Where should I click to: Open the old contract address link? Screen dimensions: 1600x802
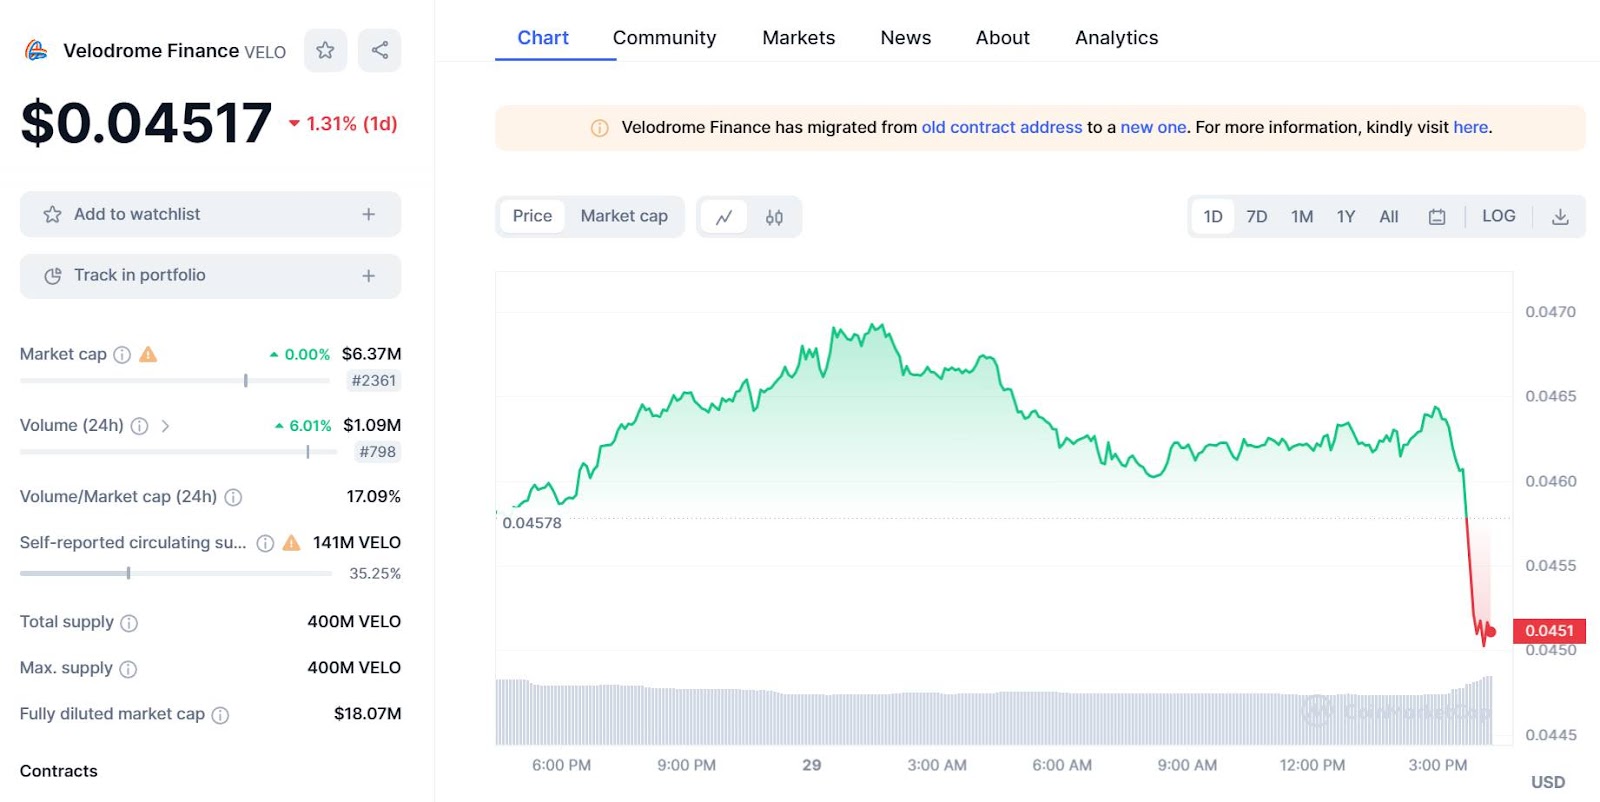(1002, 128)
